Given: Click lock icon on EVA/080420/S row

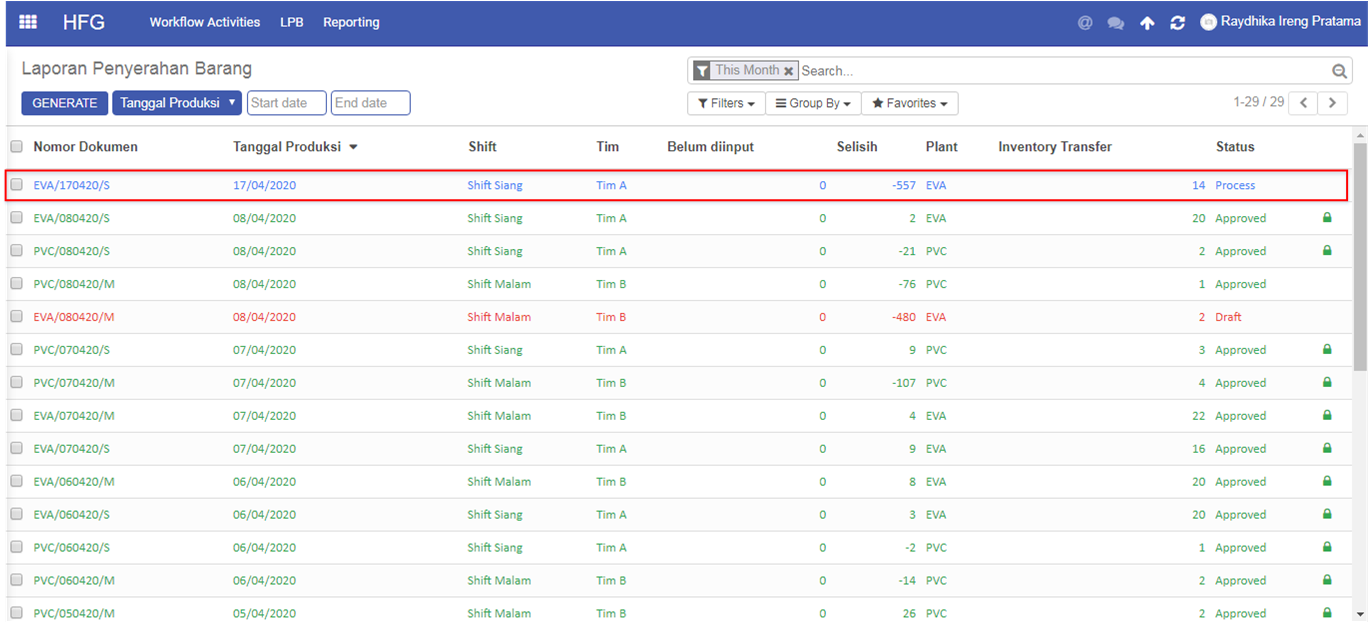Looking at the screenshot, I should coord(1327,218).
